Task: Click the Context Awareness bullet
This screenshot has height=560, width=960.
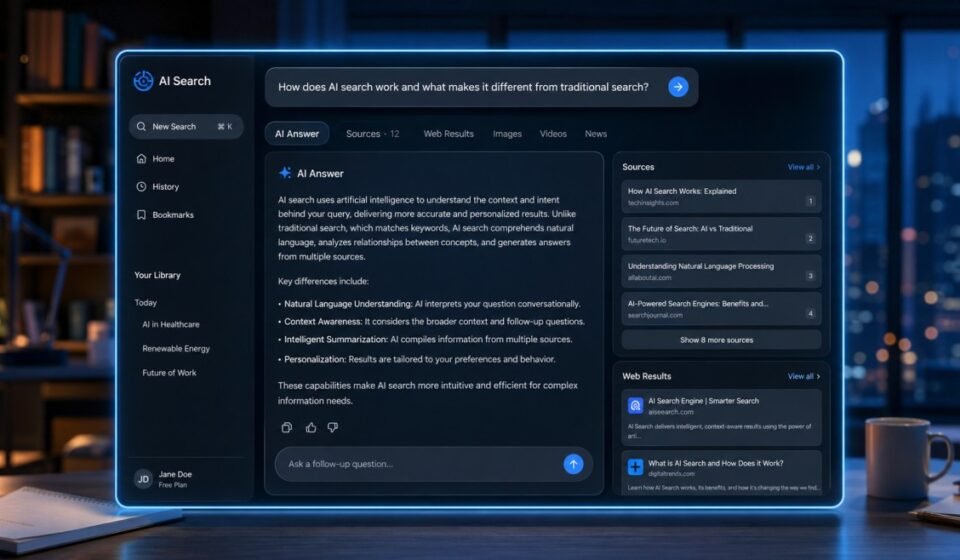Action: click(x=431, y=321)
